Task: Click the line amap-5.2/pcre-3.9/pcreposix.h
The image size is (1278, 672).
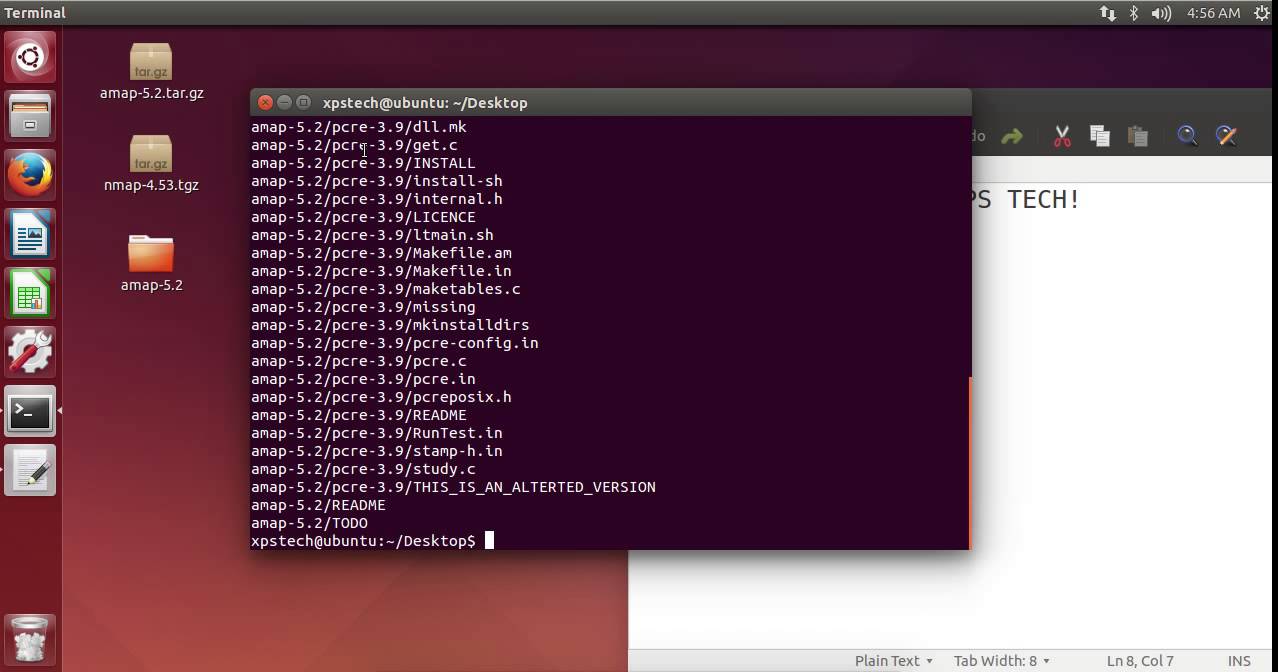Action: tap(381, 397)
